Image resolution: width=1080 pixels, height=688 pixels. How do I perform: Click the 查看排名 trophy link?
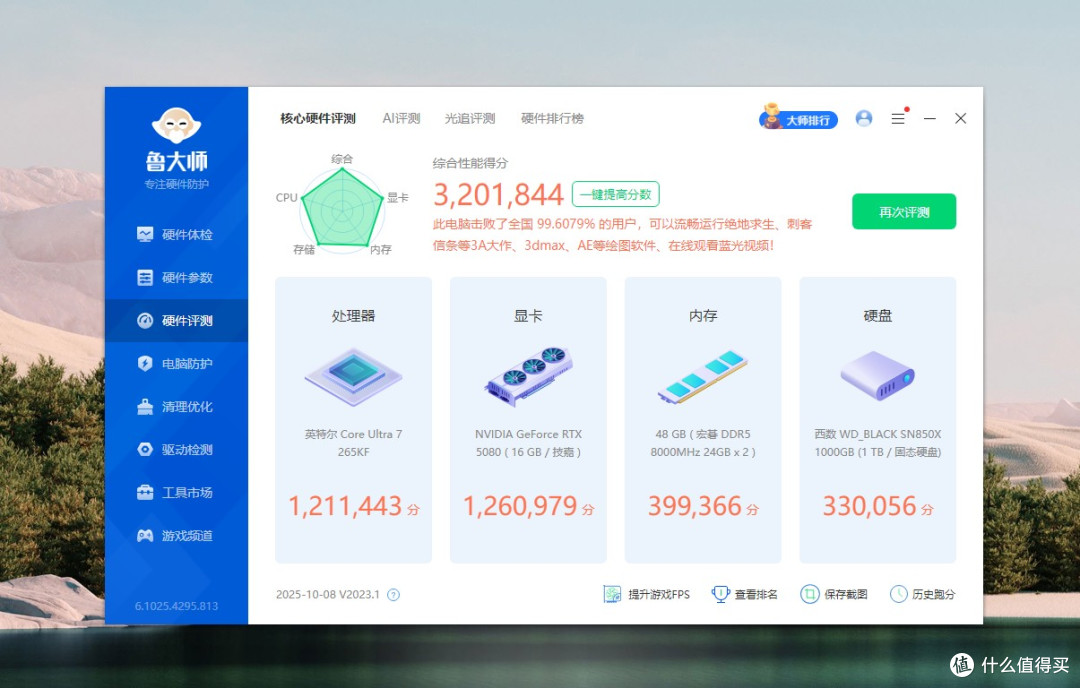[x=745, y=594]
